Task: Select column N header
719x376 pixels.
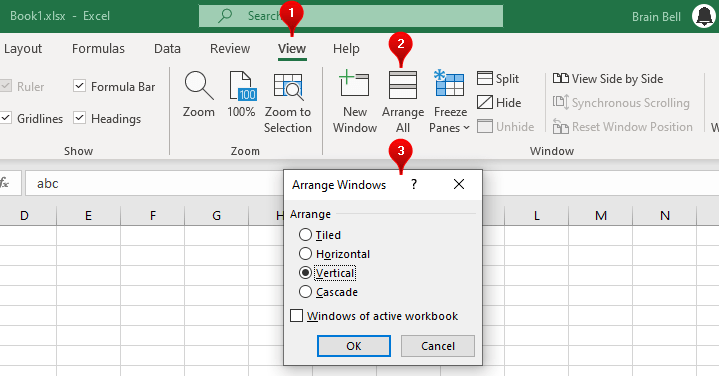Action: point(664,216)
